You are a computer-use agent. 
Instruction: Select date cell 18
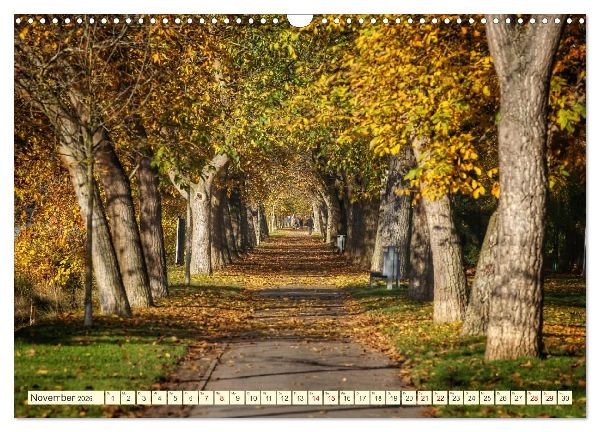[x=378, y=398]
